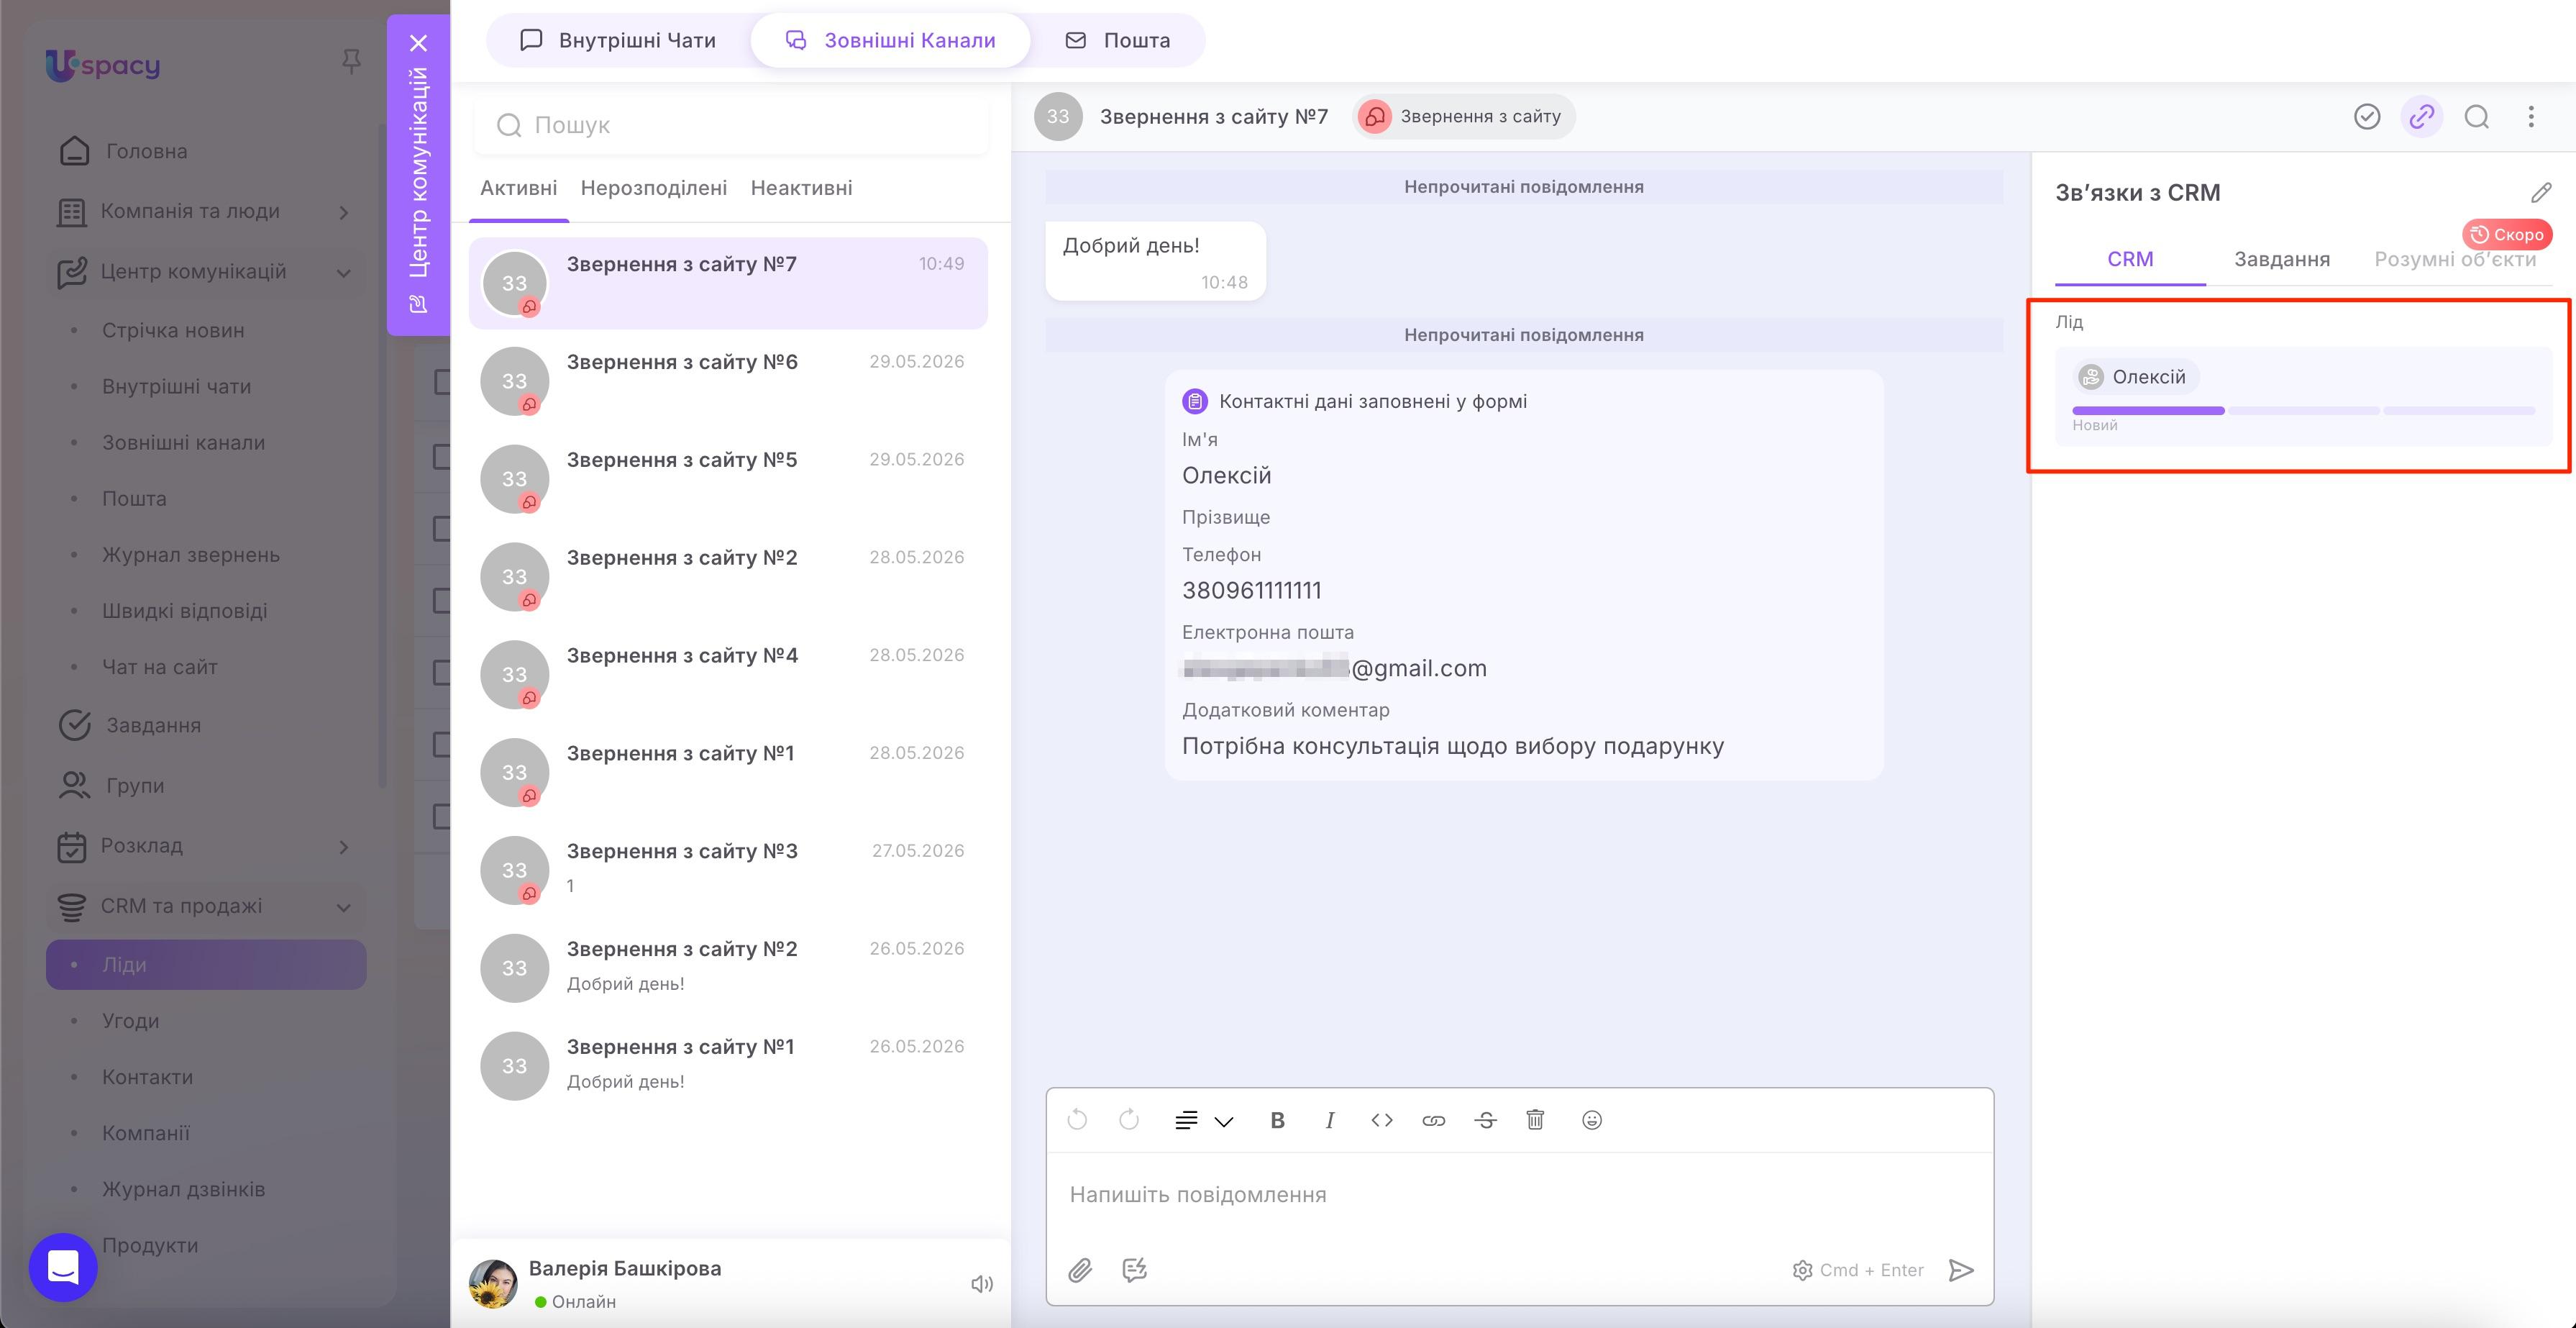Viewport: 2576px width, 1328px height.
Task: Open the emoji picker
Action: tap(1591, 1120)
